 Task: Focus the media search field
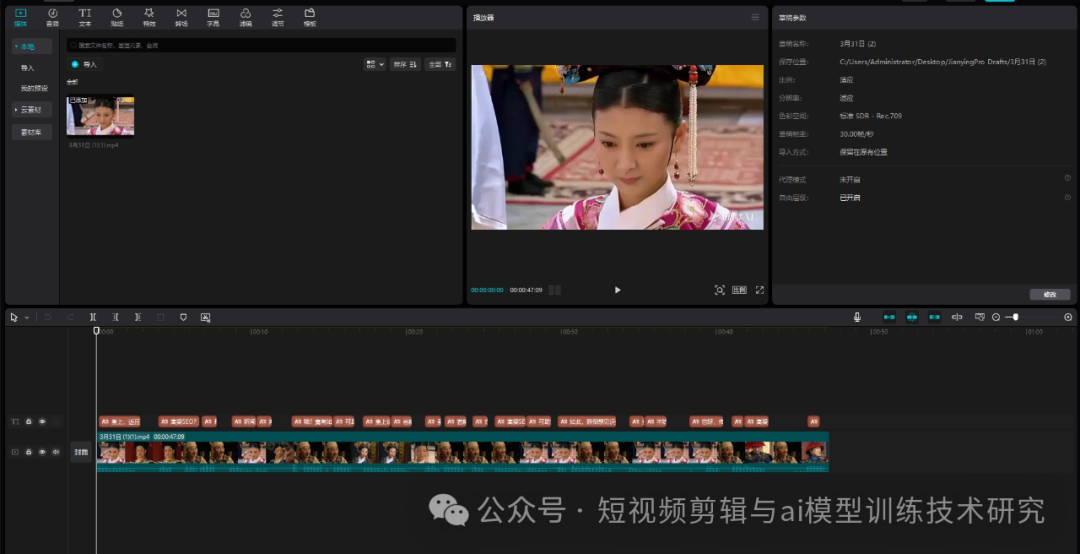[x=261, y=45]
